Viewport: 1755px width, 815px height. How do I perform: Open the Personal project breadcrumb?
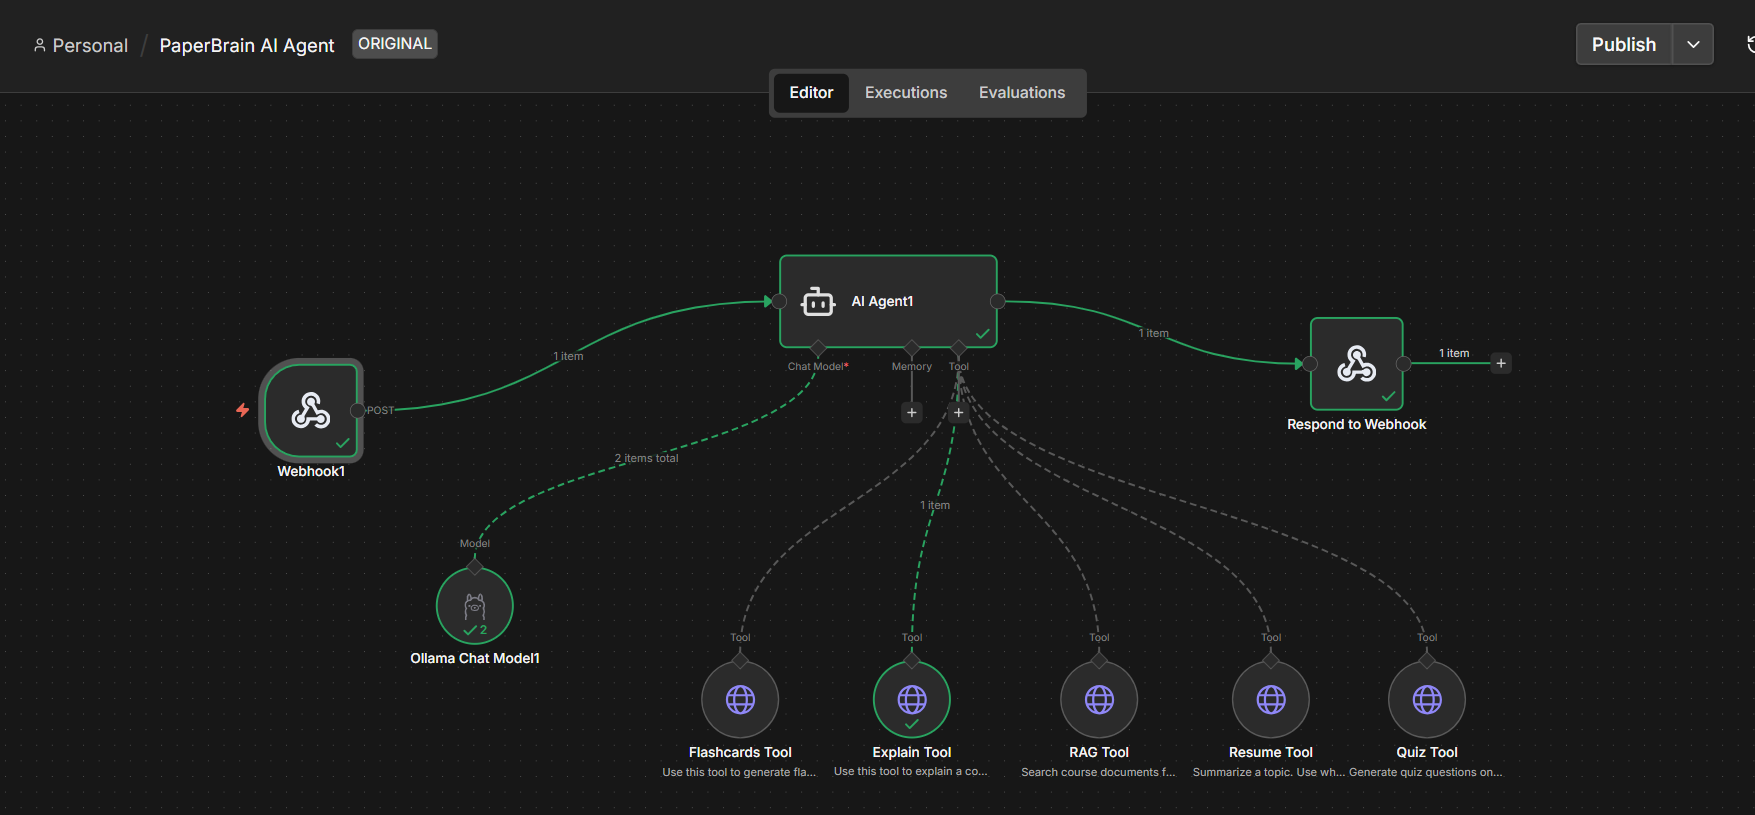[x=81, y=45]
